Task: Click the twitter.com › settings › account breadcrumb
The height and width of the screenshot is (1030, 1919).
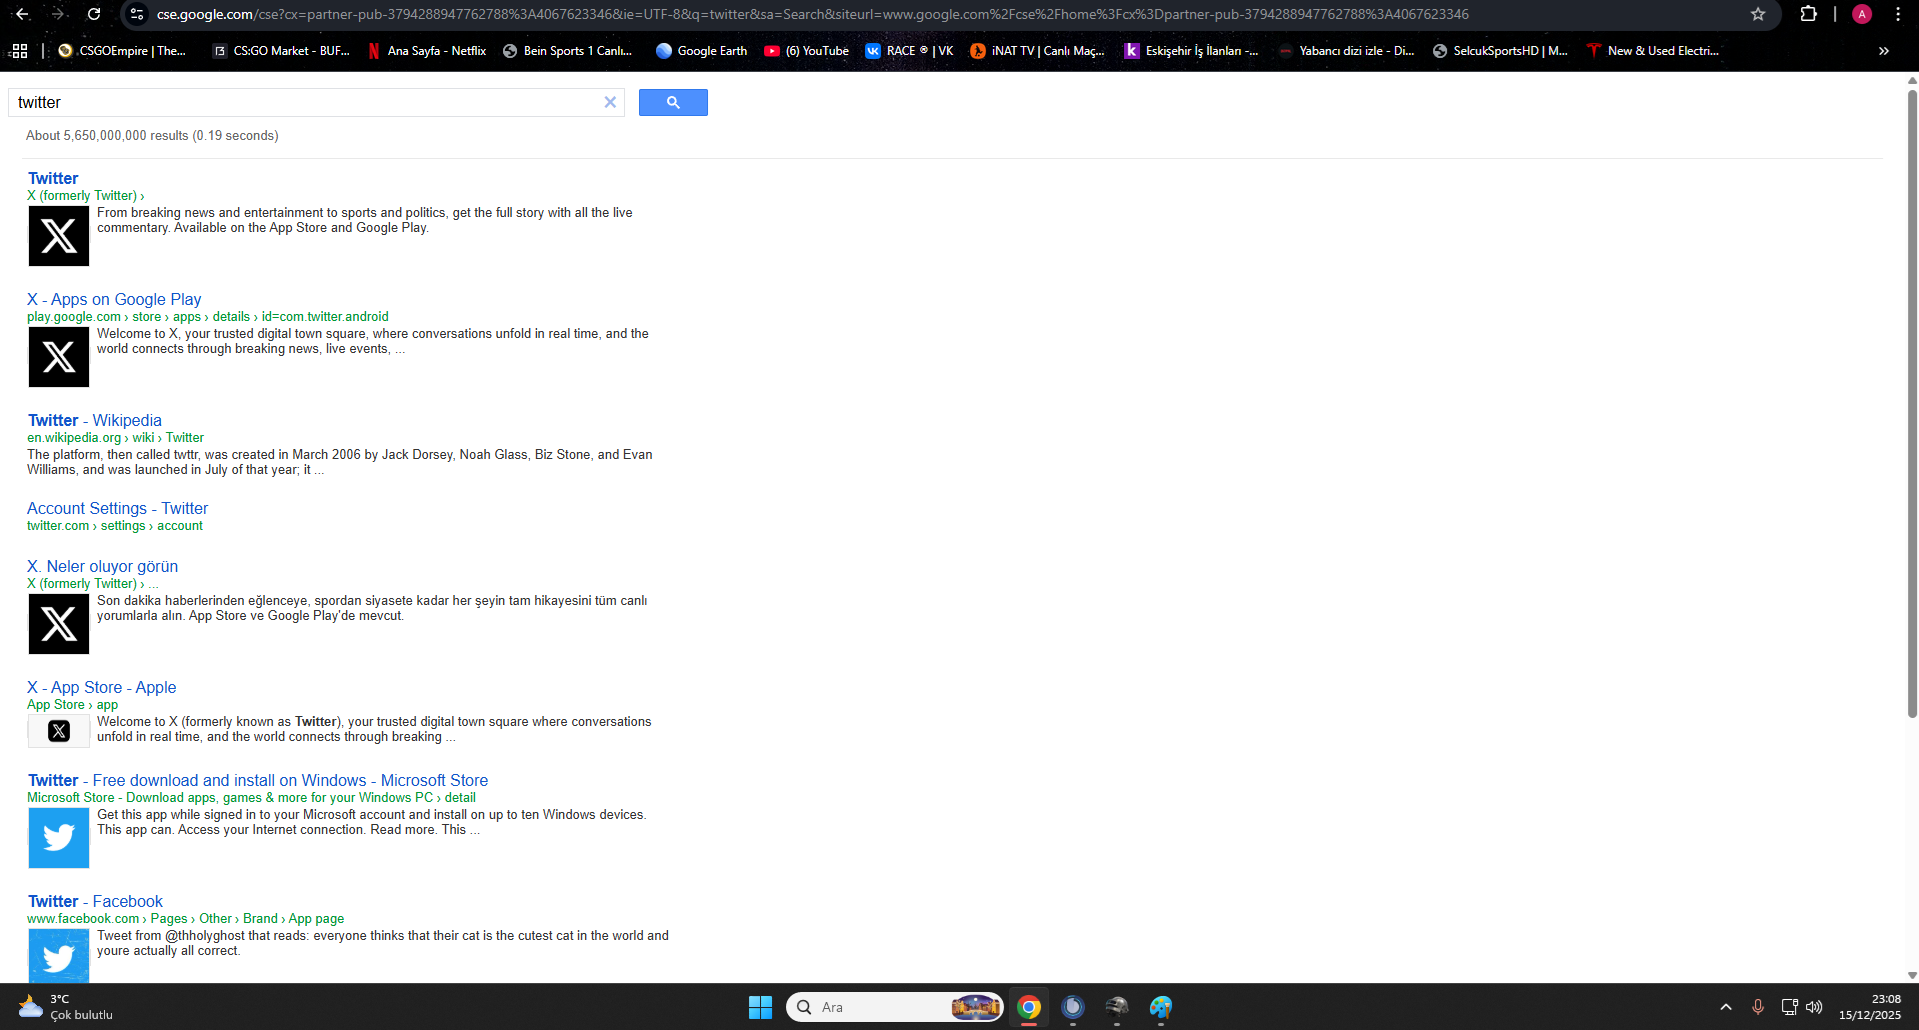Action: click(115, 526)
